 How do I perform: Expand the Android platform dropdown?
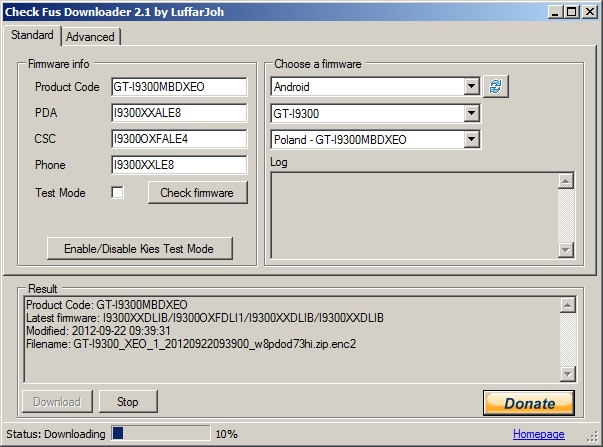471,86
